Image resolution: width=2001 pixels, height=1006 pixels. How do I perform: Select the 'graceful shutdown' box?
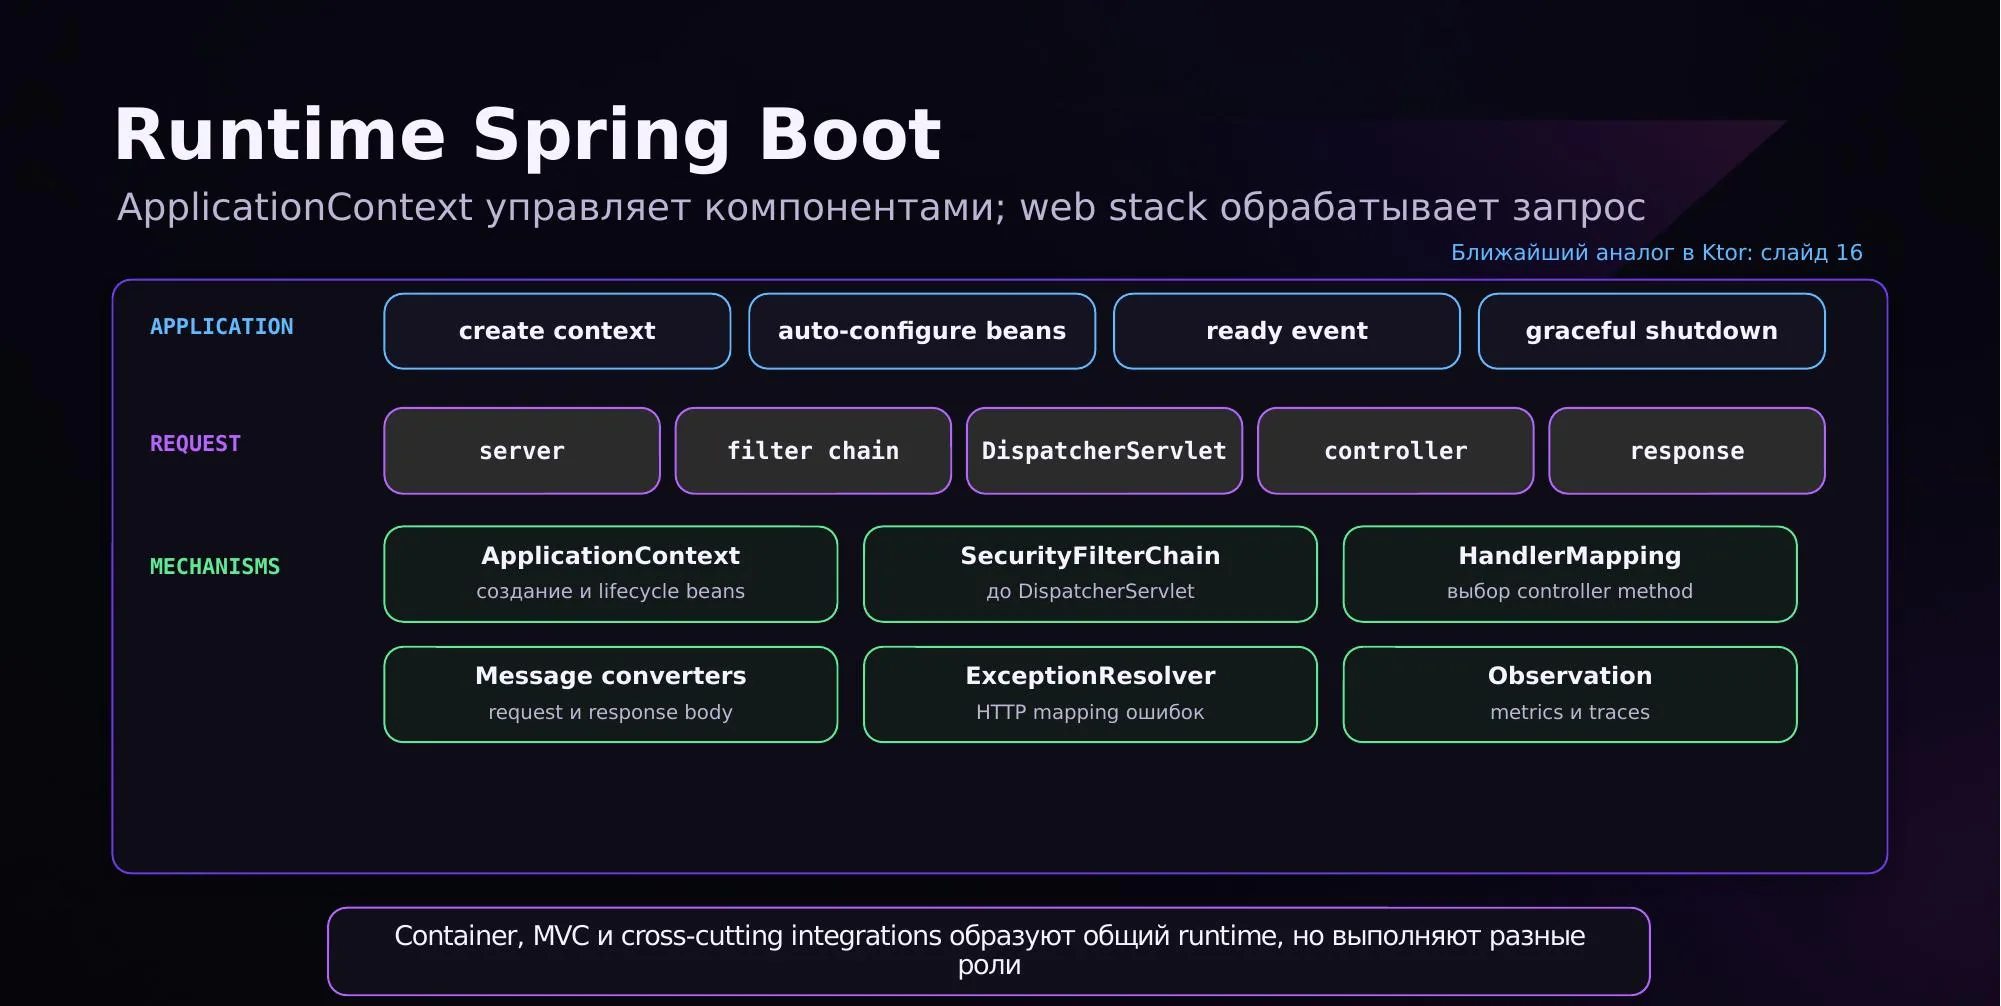pyautogui.click(x=1652, y=331)
